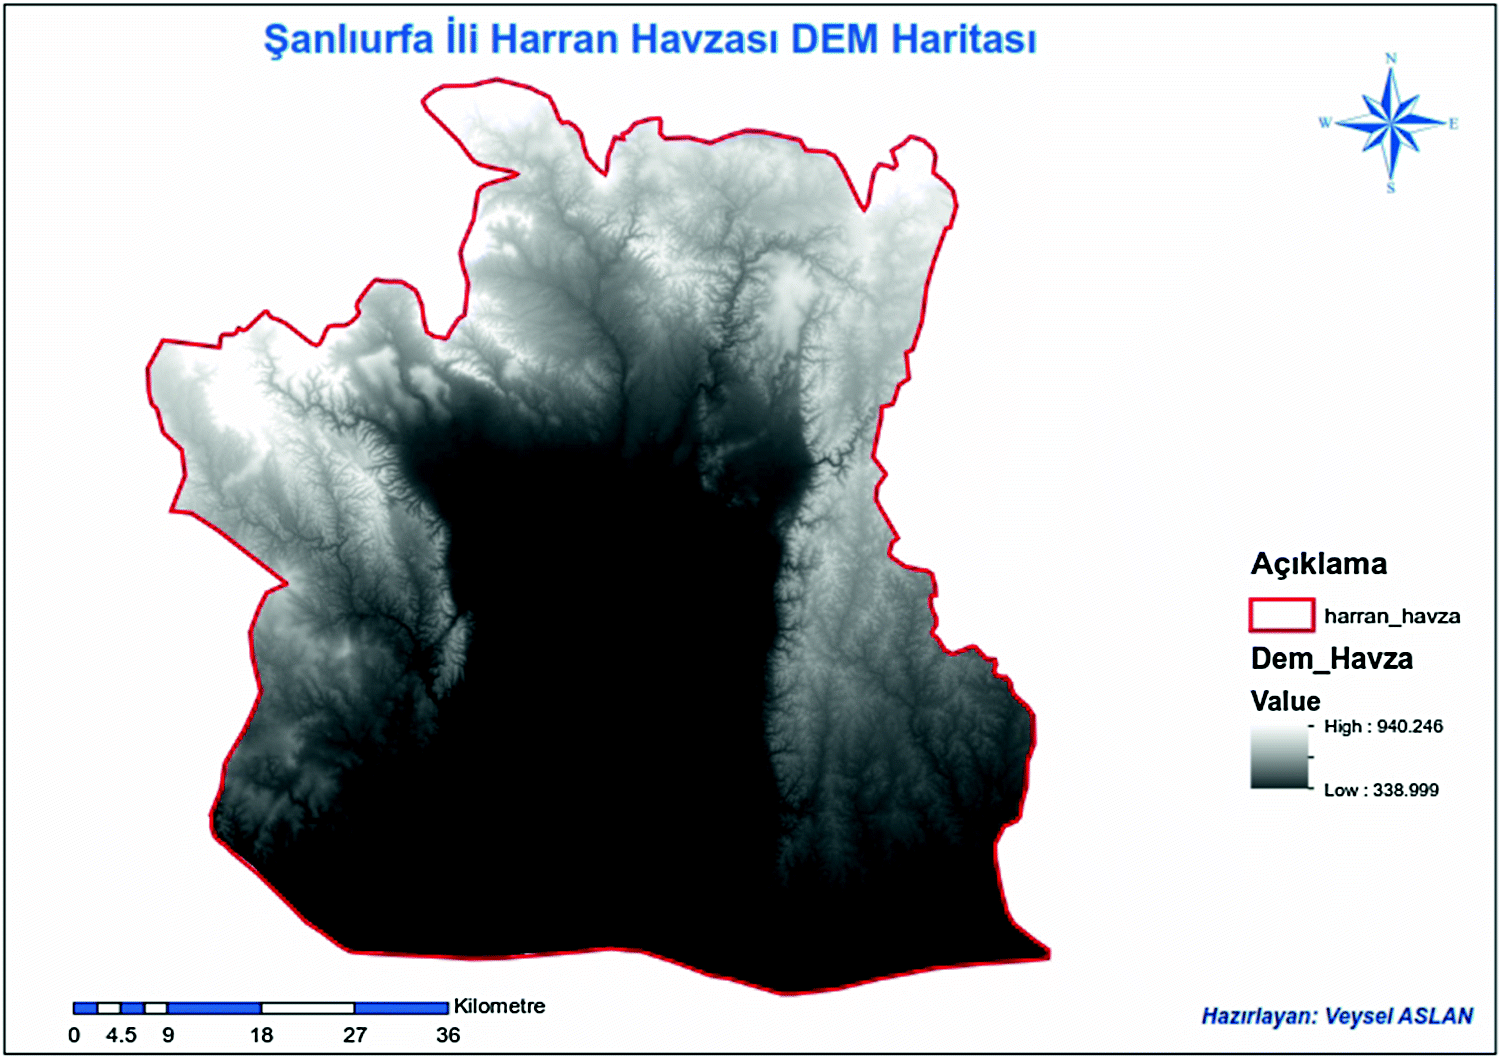This screenshot has height=1064, width=1500.
Task: Toggle the Dem_Havza layer in the legend
Action: coord(1330,659)
